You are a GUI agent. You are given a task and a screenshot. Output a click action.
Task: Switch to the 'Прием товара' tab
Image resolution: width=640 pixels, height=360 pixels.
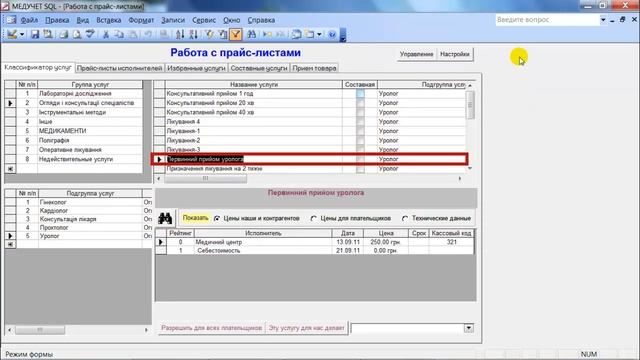[314, 68]
